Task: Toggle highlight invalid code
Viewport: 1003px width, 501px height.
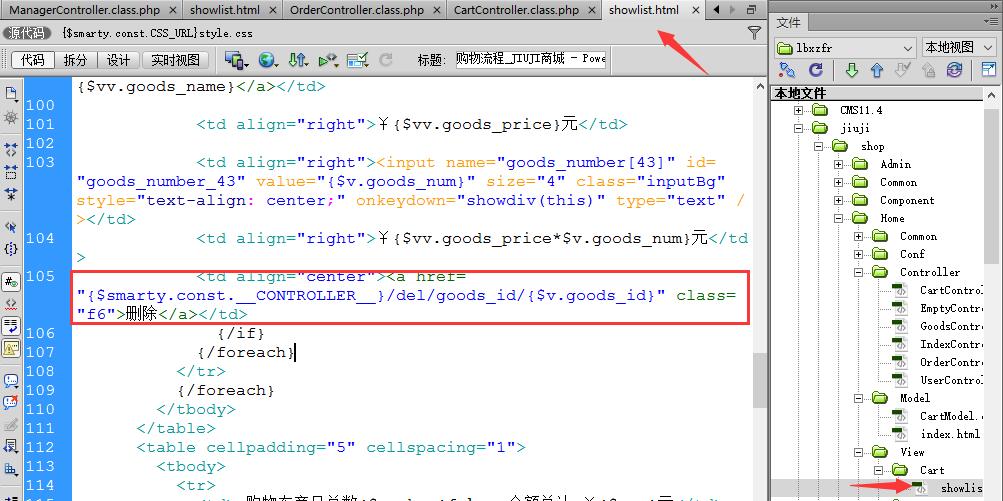Action: (11, 304)
